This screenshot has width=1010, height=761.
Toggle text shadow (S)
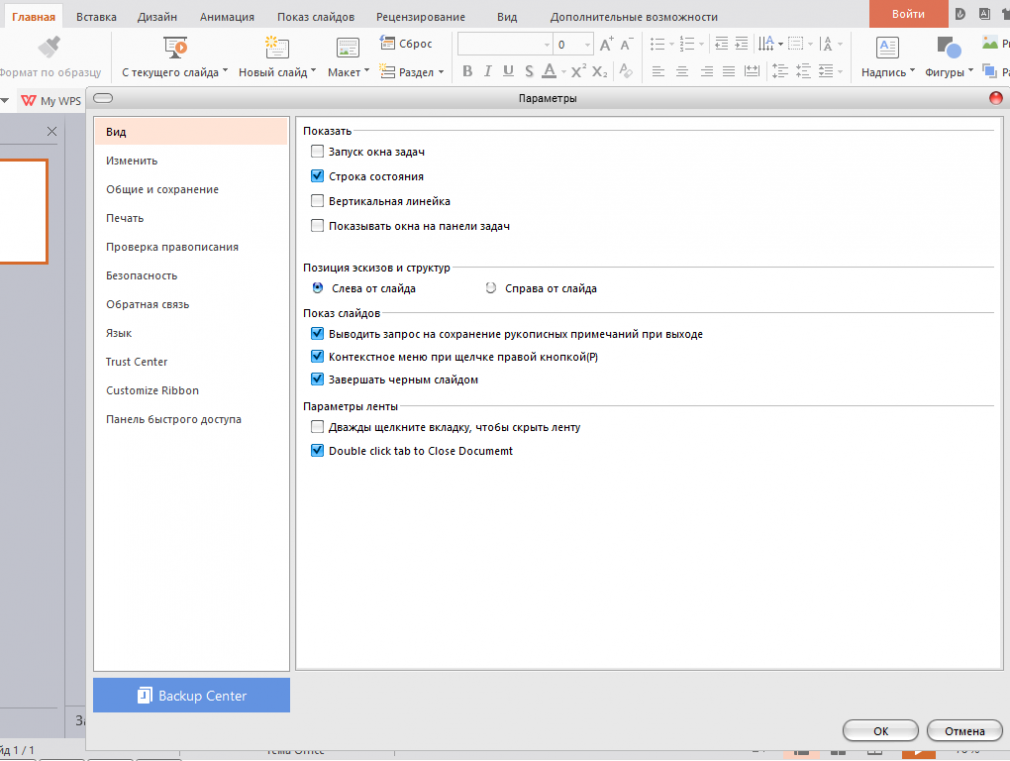tap(529, 71)
